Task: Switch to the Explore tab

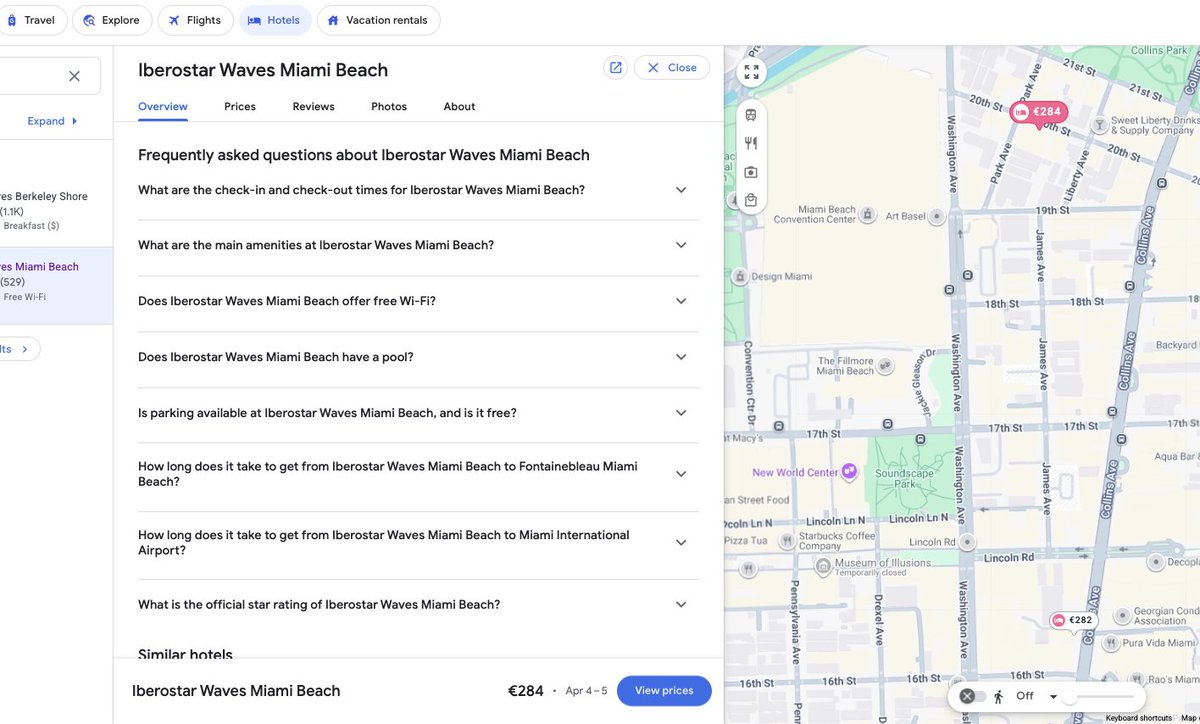Action: [x=112, y=20]
